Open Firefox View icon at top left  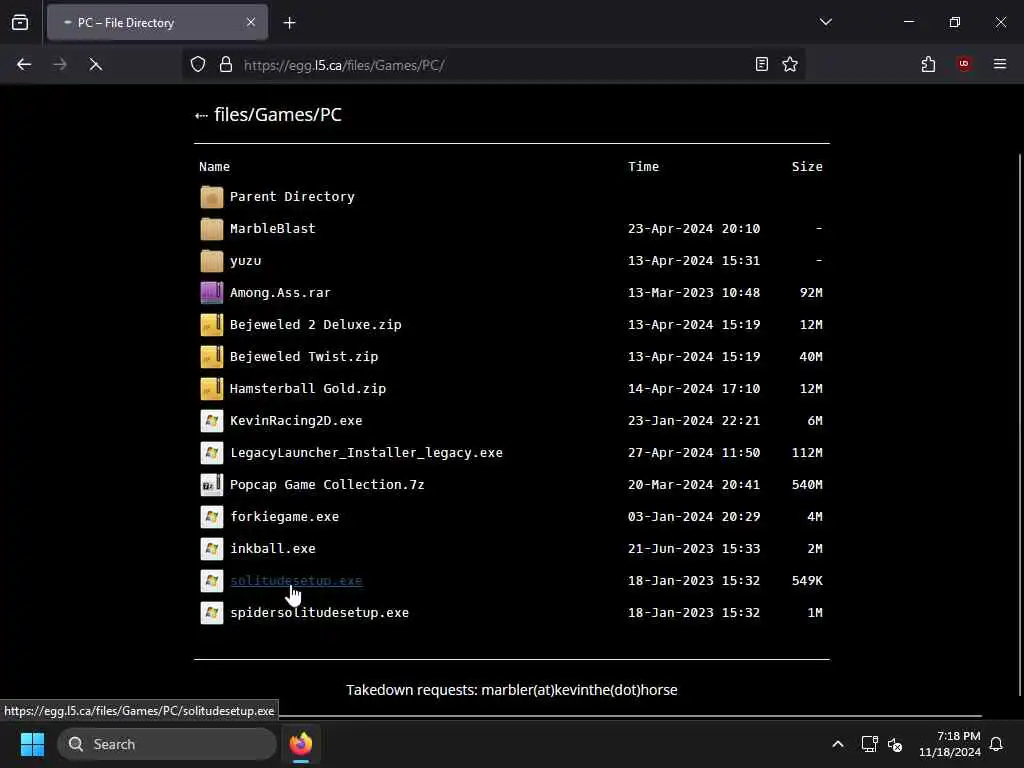tap(20, 22)
